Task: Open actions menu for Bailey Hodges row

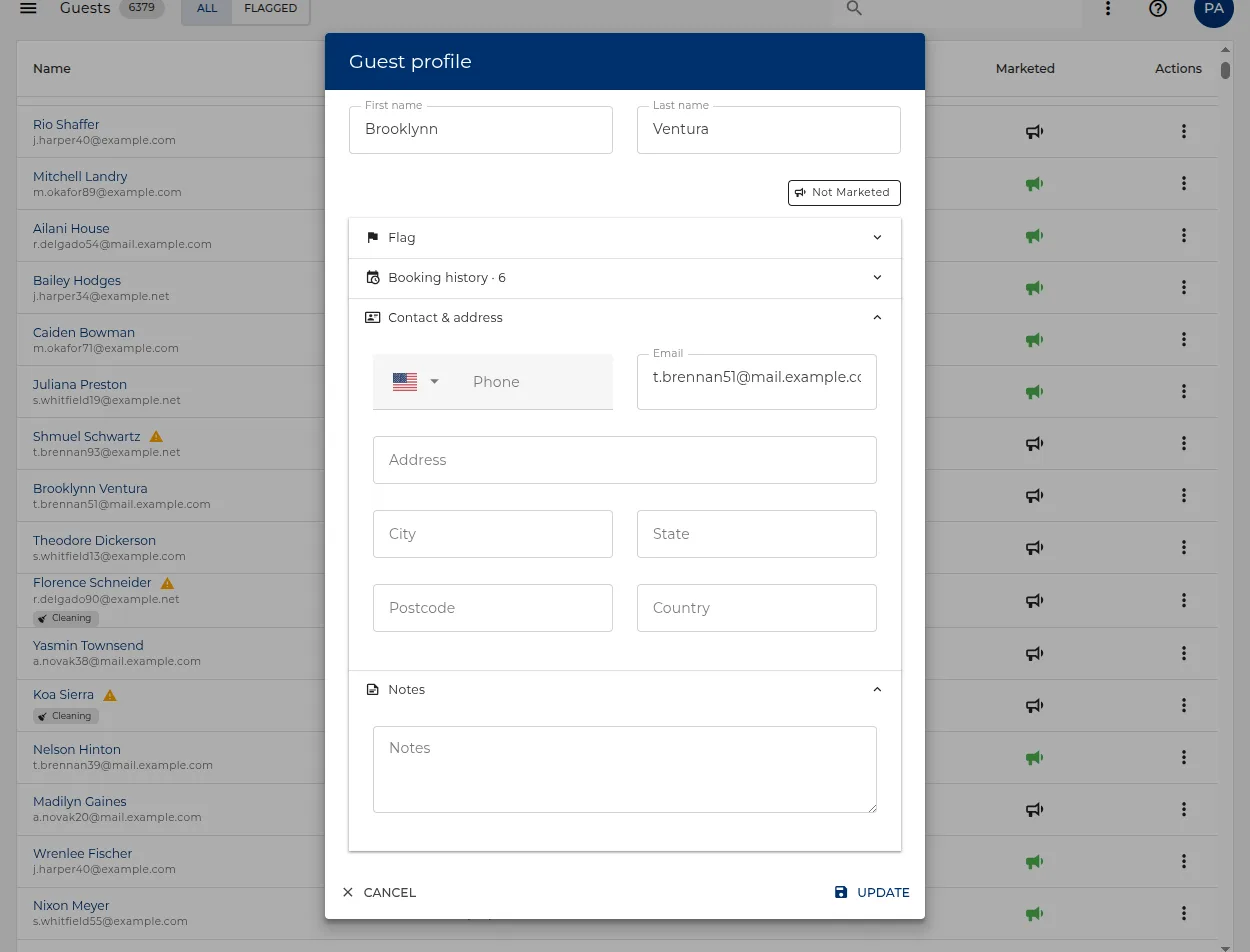Action: pos(1184,287)
